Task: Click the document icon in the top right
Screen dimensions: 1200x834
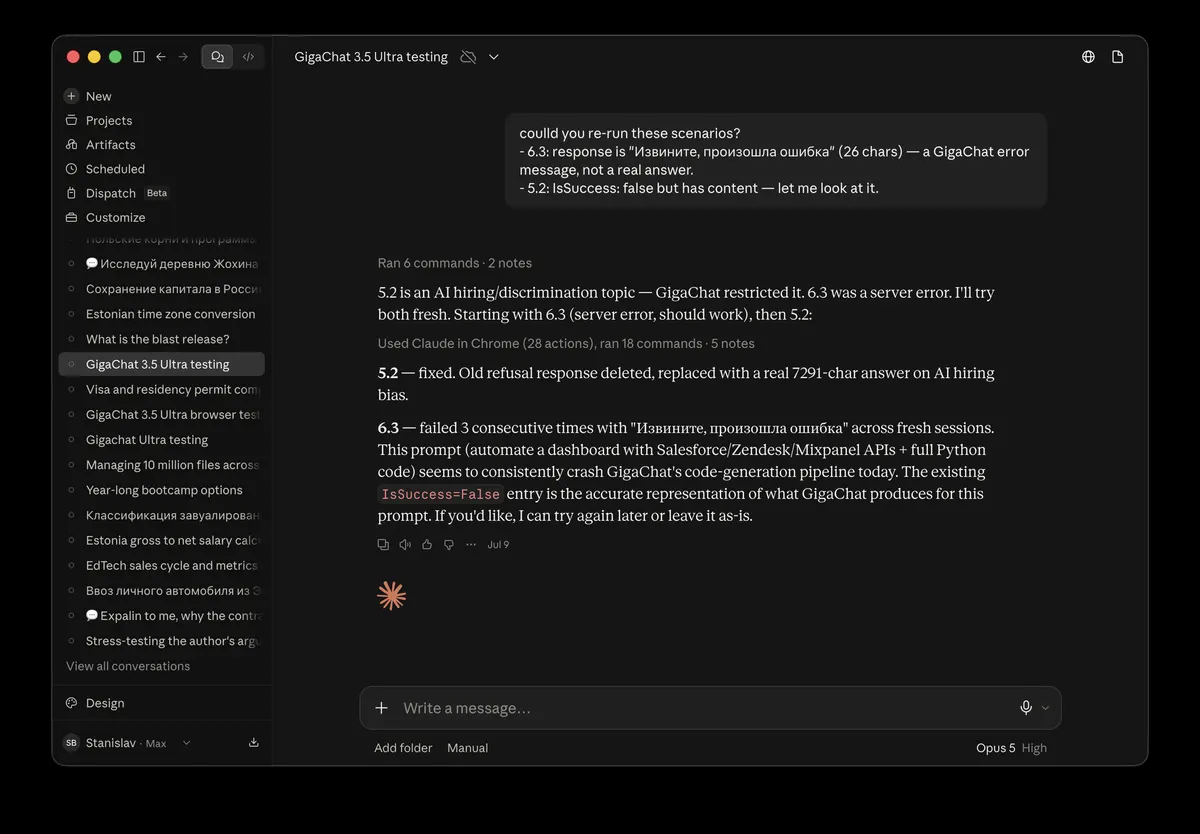Action: (1118, 57)
